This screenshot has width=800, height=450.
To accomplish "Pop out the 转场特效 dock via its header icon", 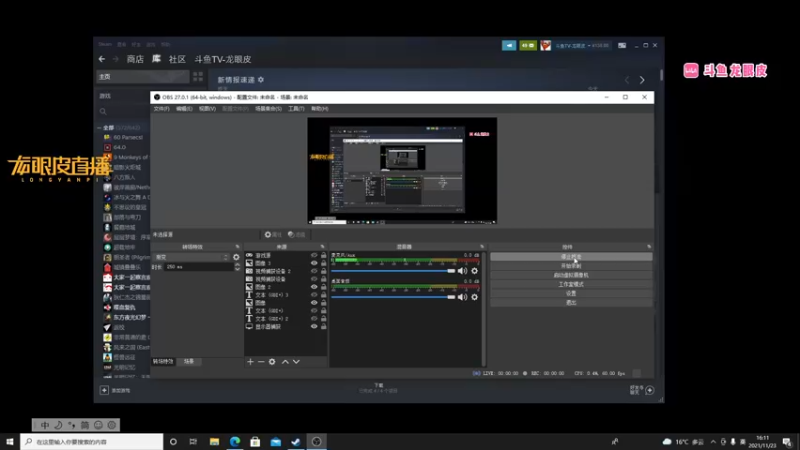I will 237,247.
